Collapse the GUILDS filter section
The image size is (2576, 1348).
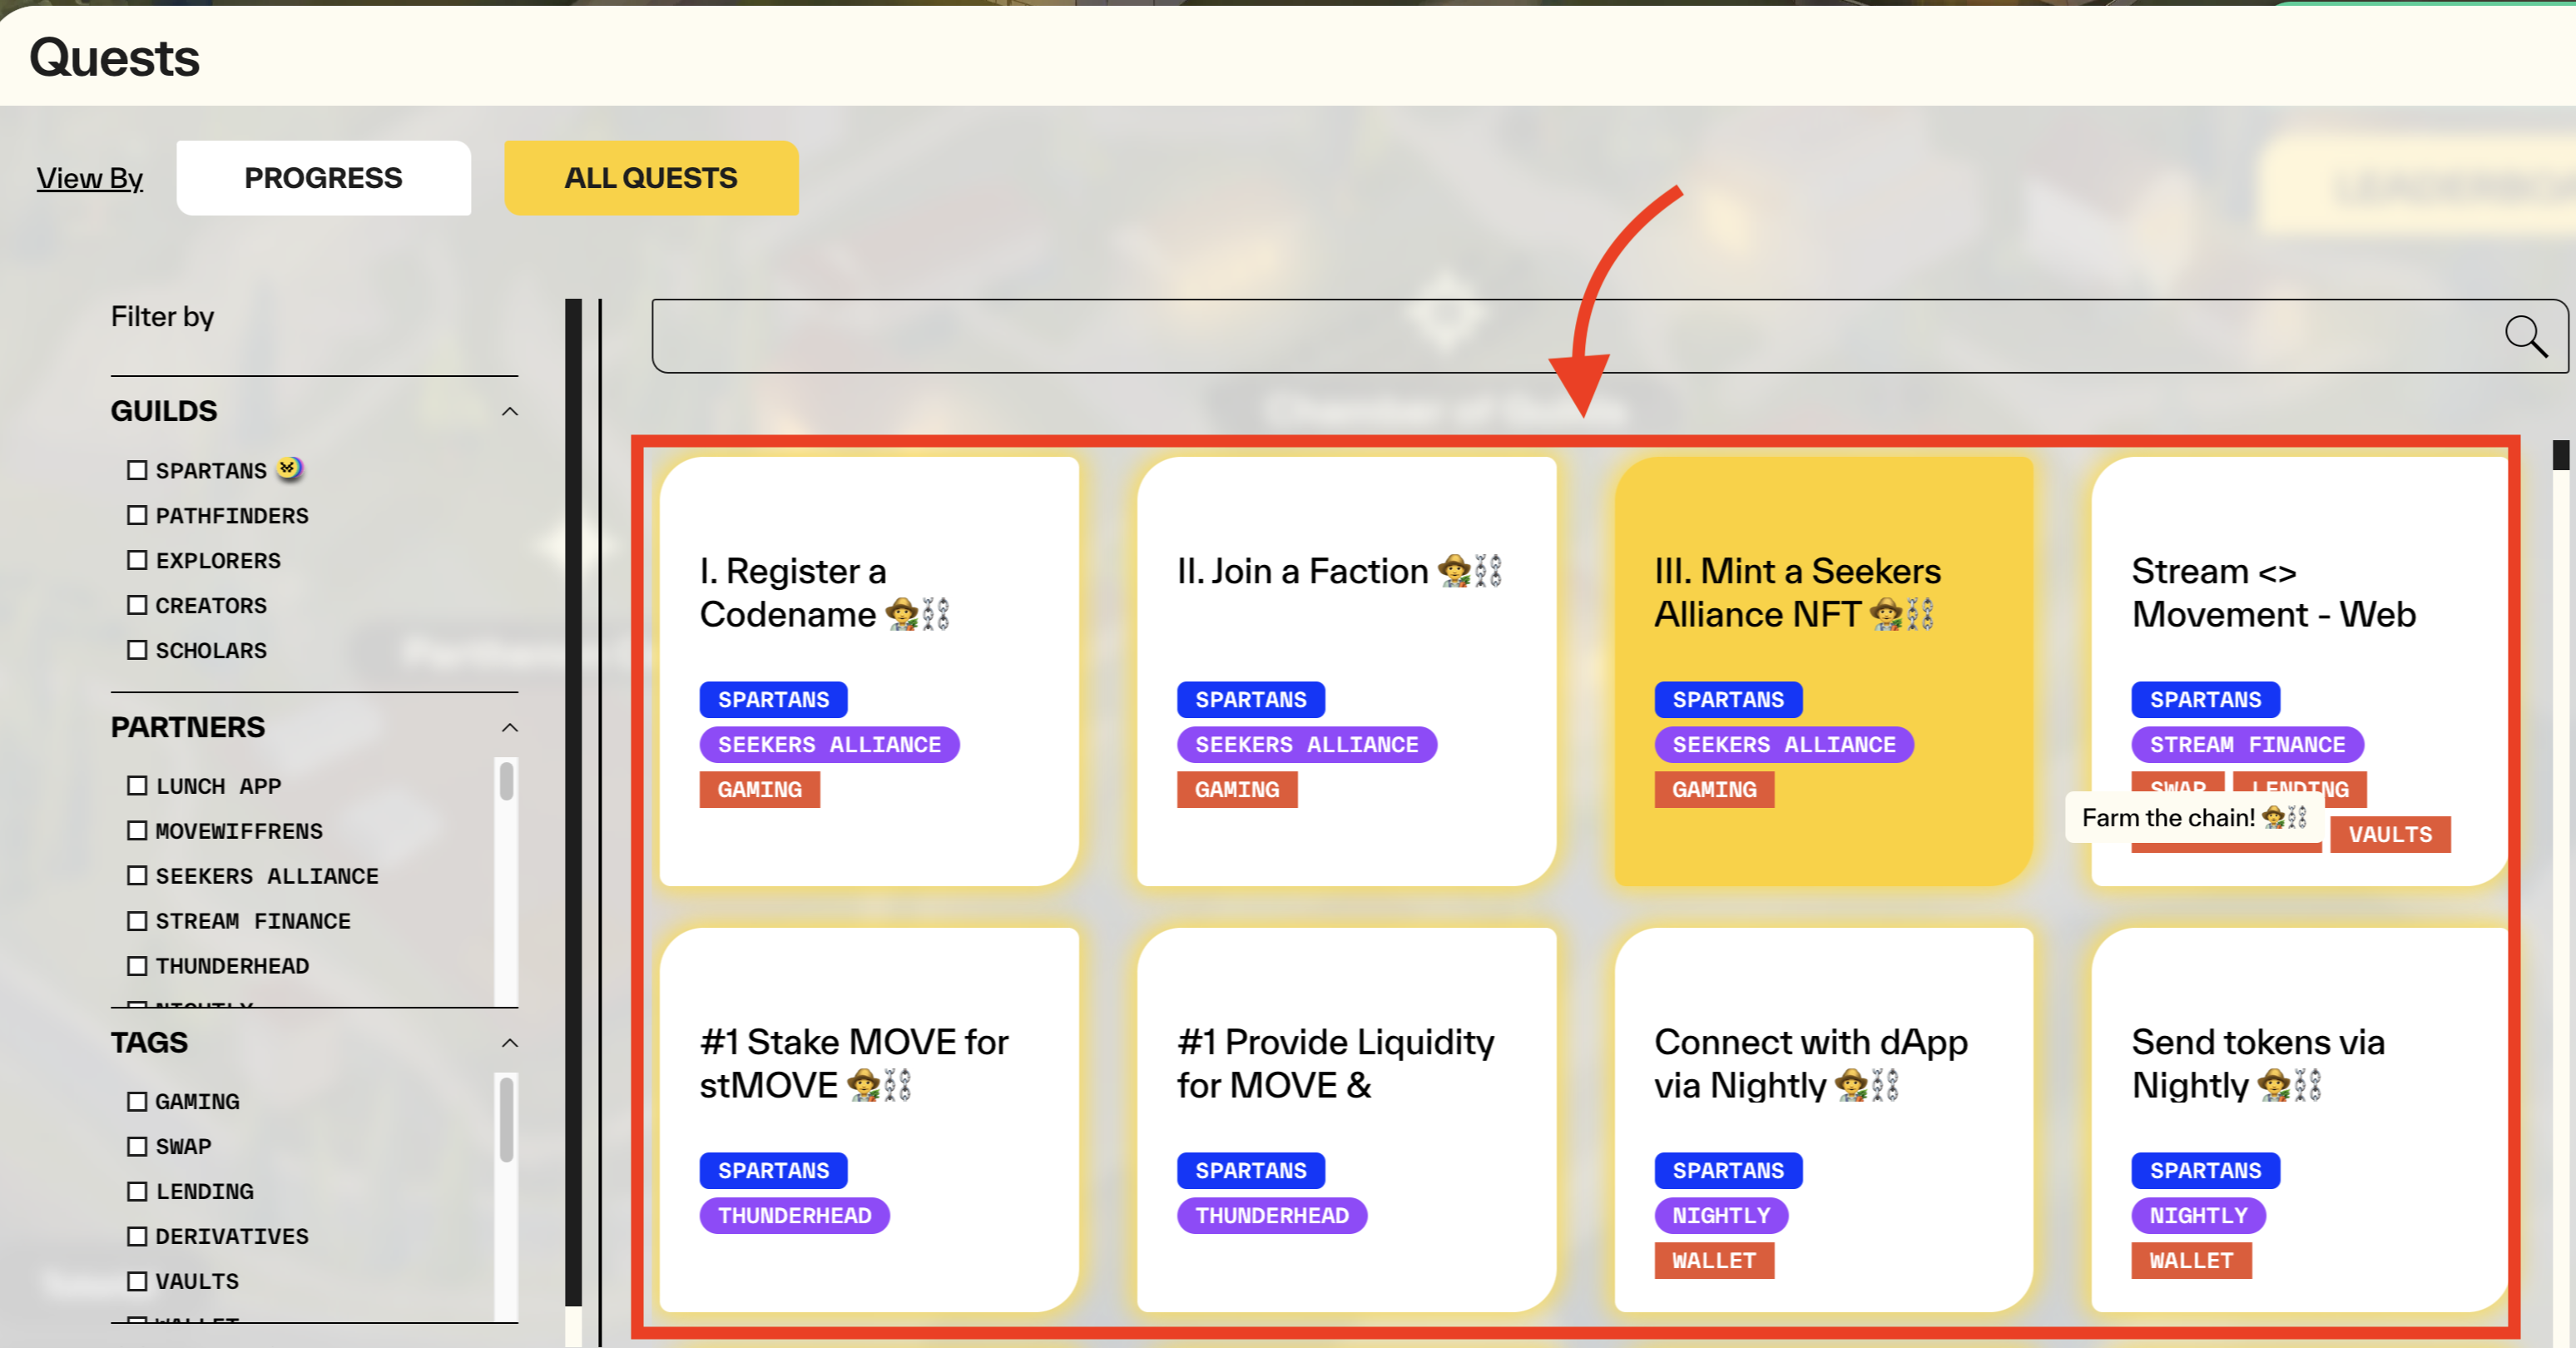pyautogui.click(x=510, y=411)
